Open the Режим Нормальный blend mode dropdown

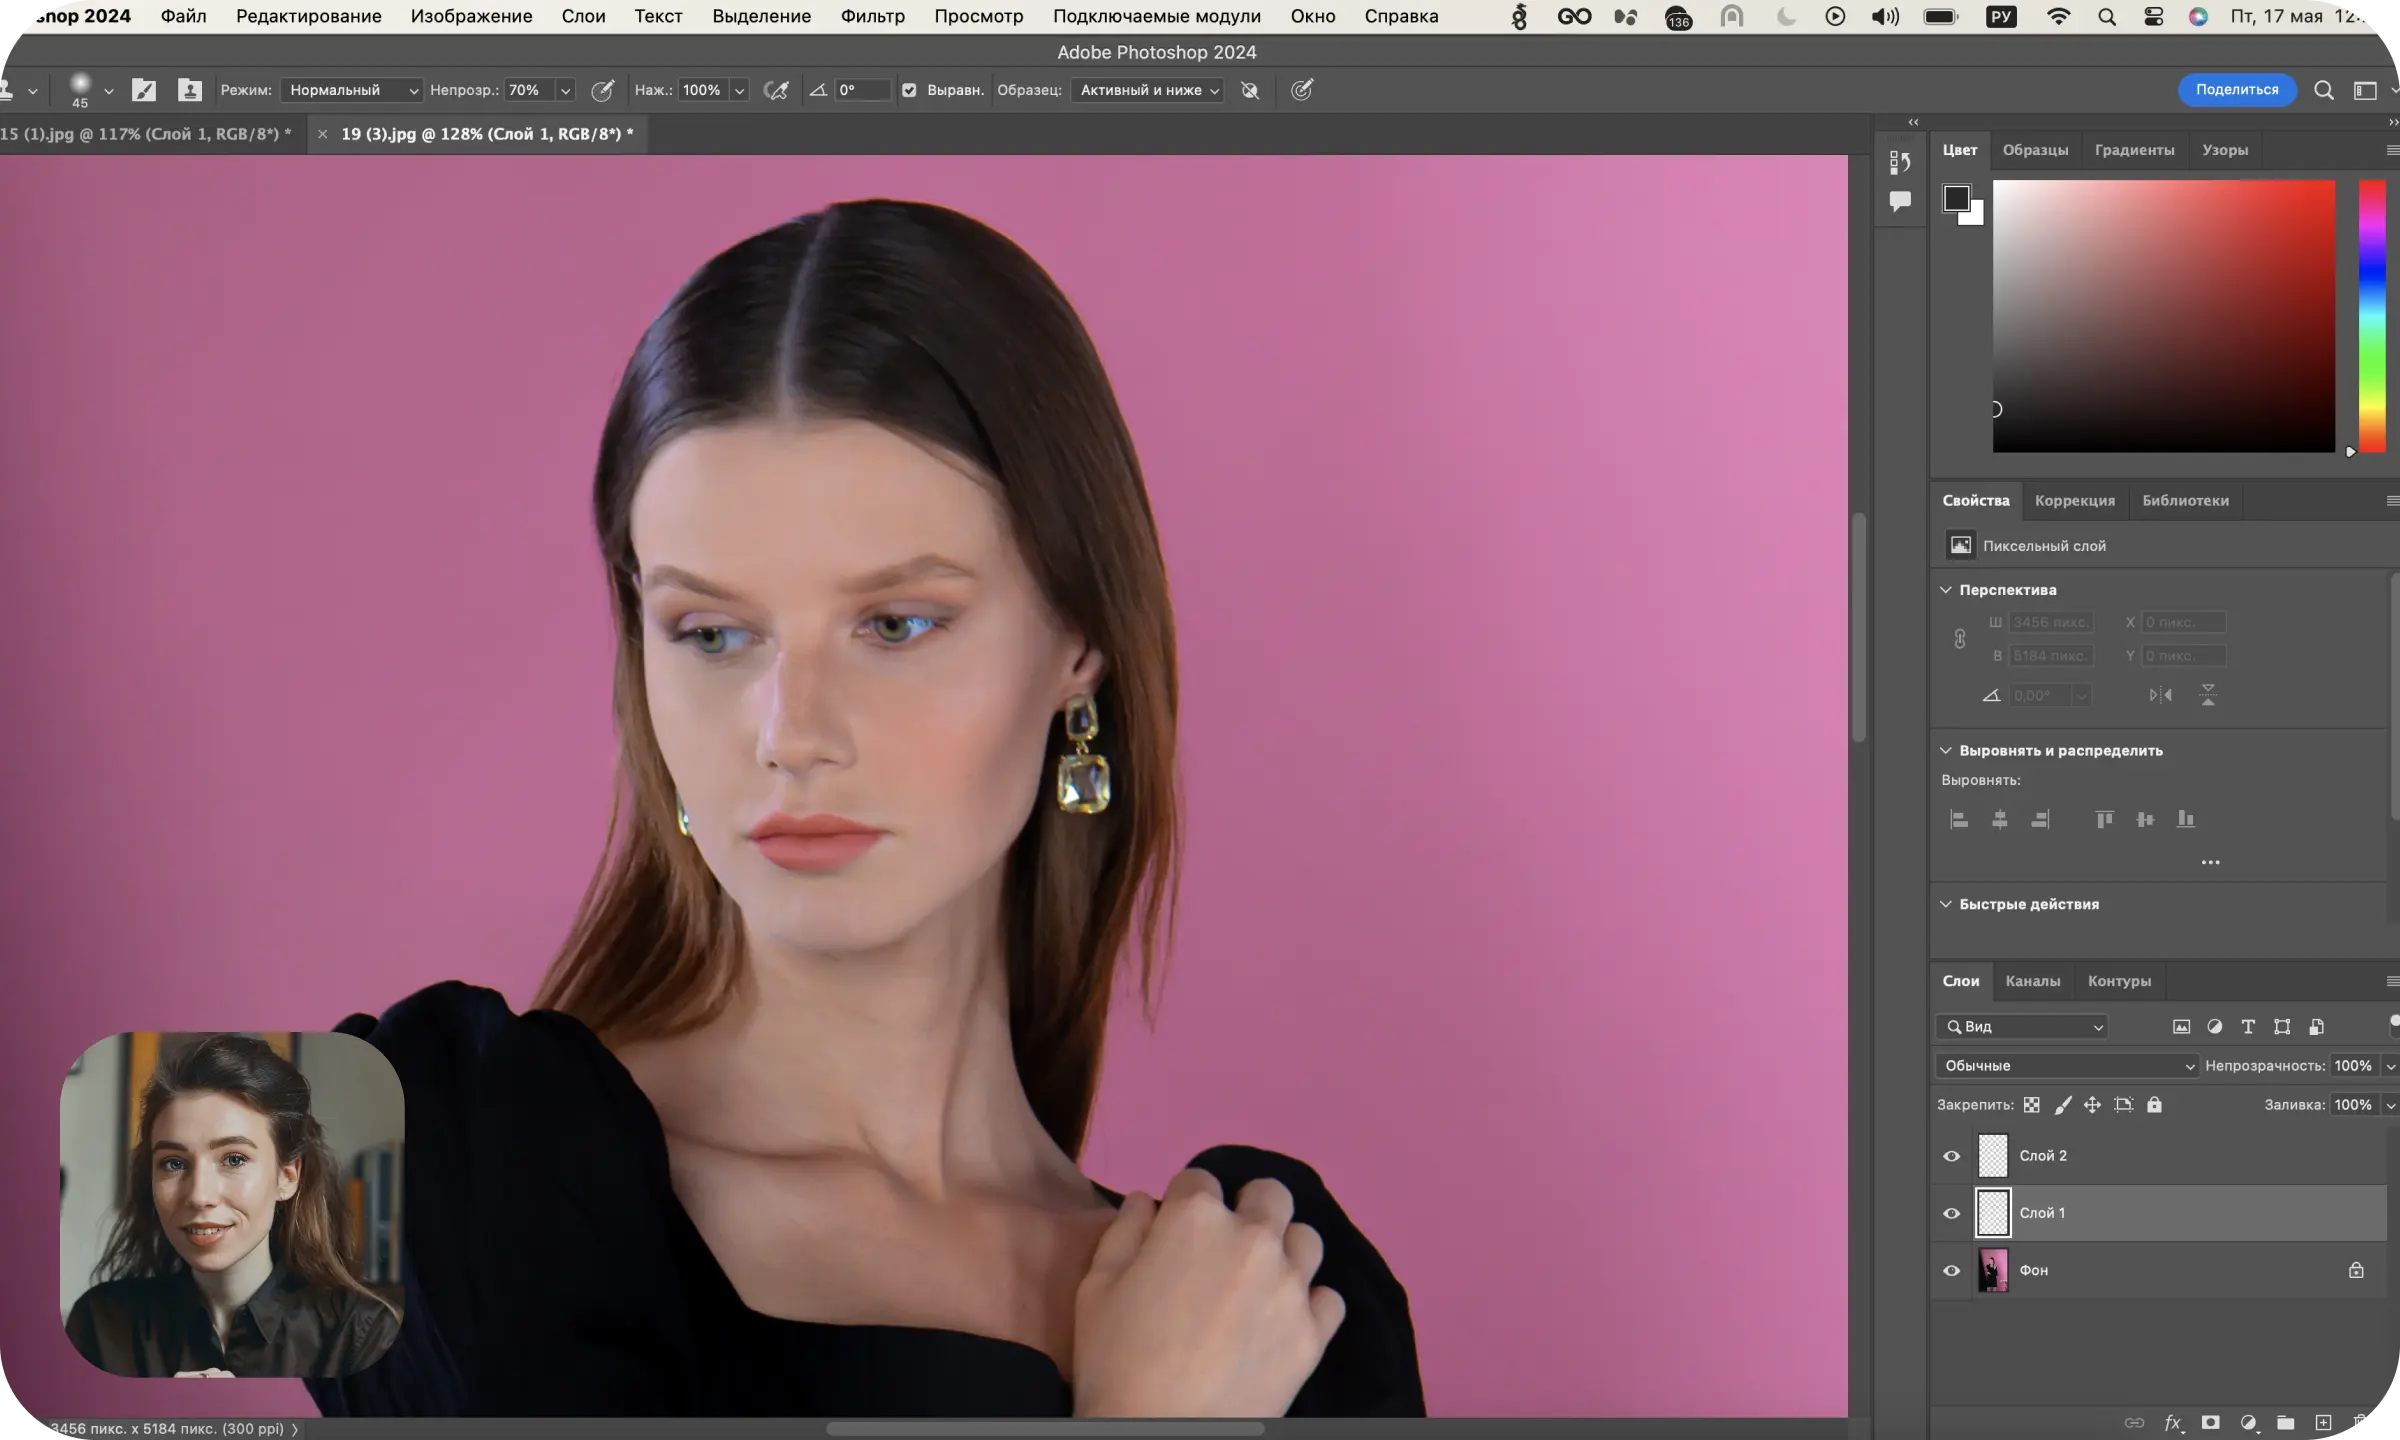352,90
